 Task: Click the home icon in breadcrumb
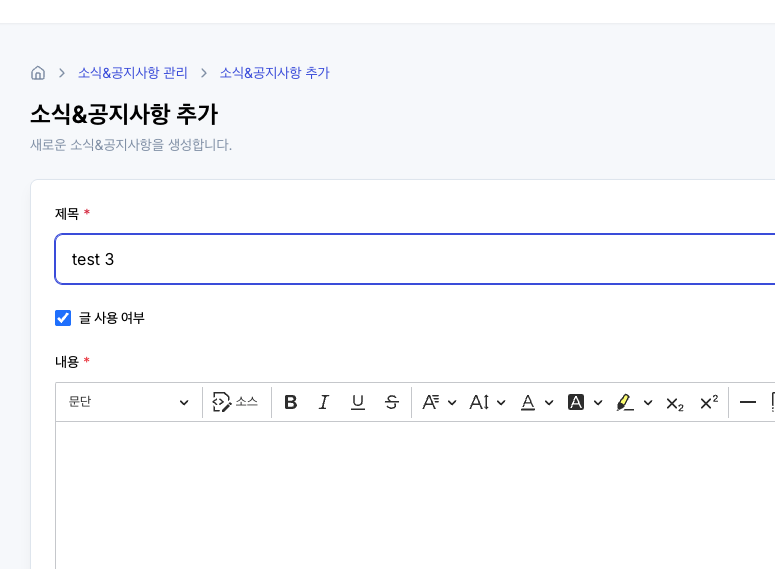pos(38,73)
